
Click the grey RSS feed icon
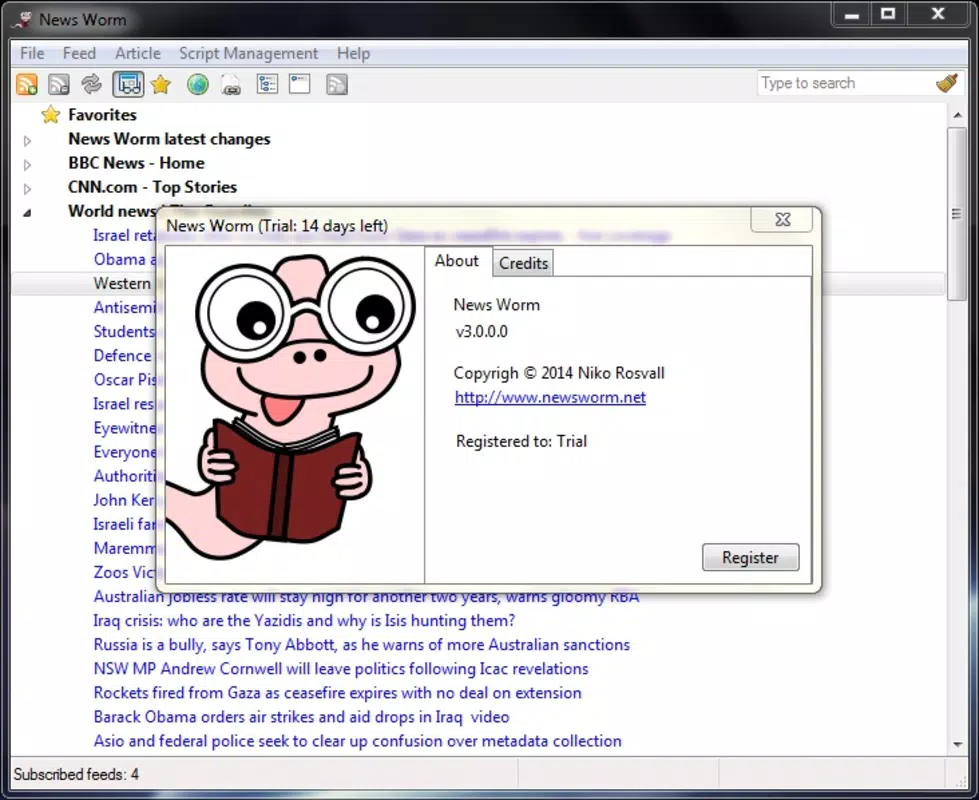click(337, 84)
